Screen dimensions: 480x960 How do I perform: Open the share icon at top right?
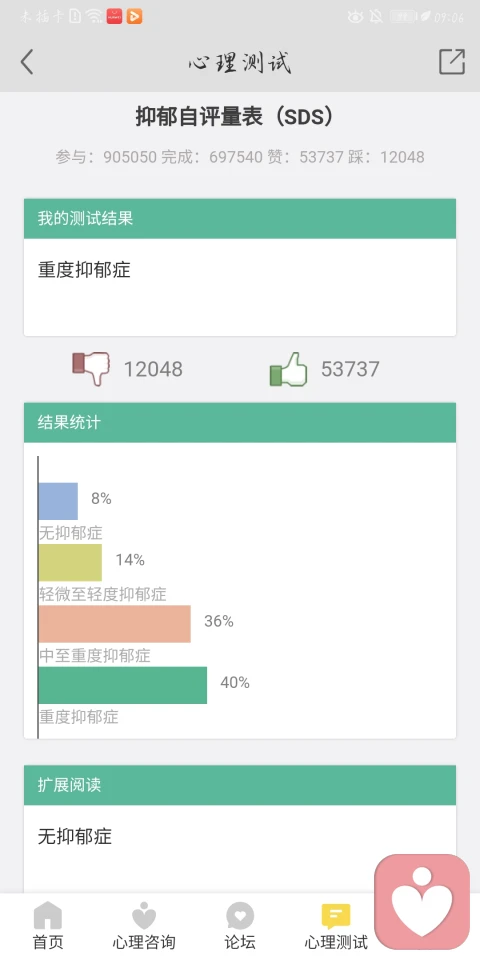tap(452, 62)
